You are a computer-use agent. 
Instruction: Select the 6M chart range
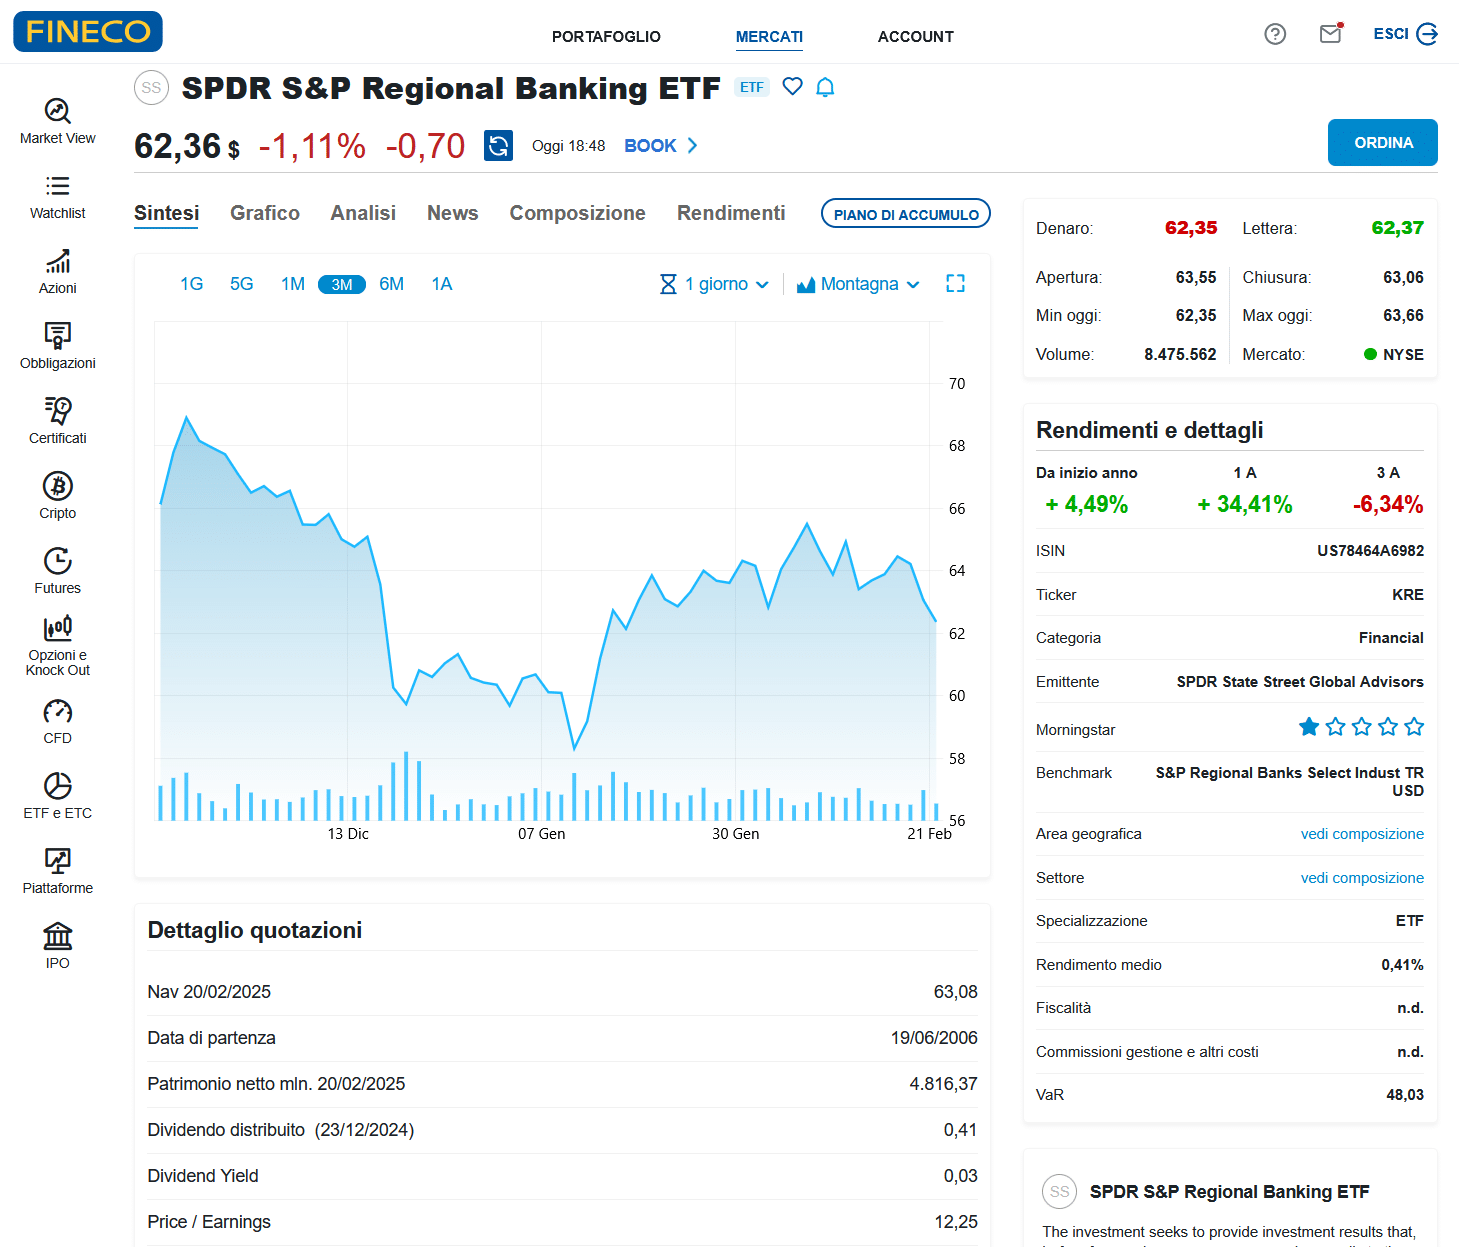391,284
